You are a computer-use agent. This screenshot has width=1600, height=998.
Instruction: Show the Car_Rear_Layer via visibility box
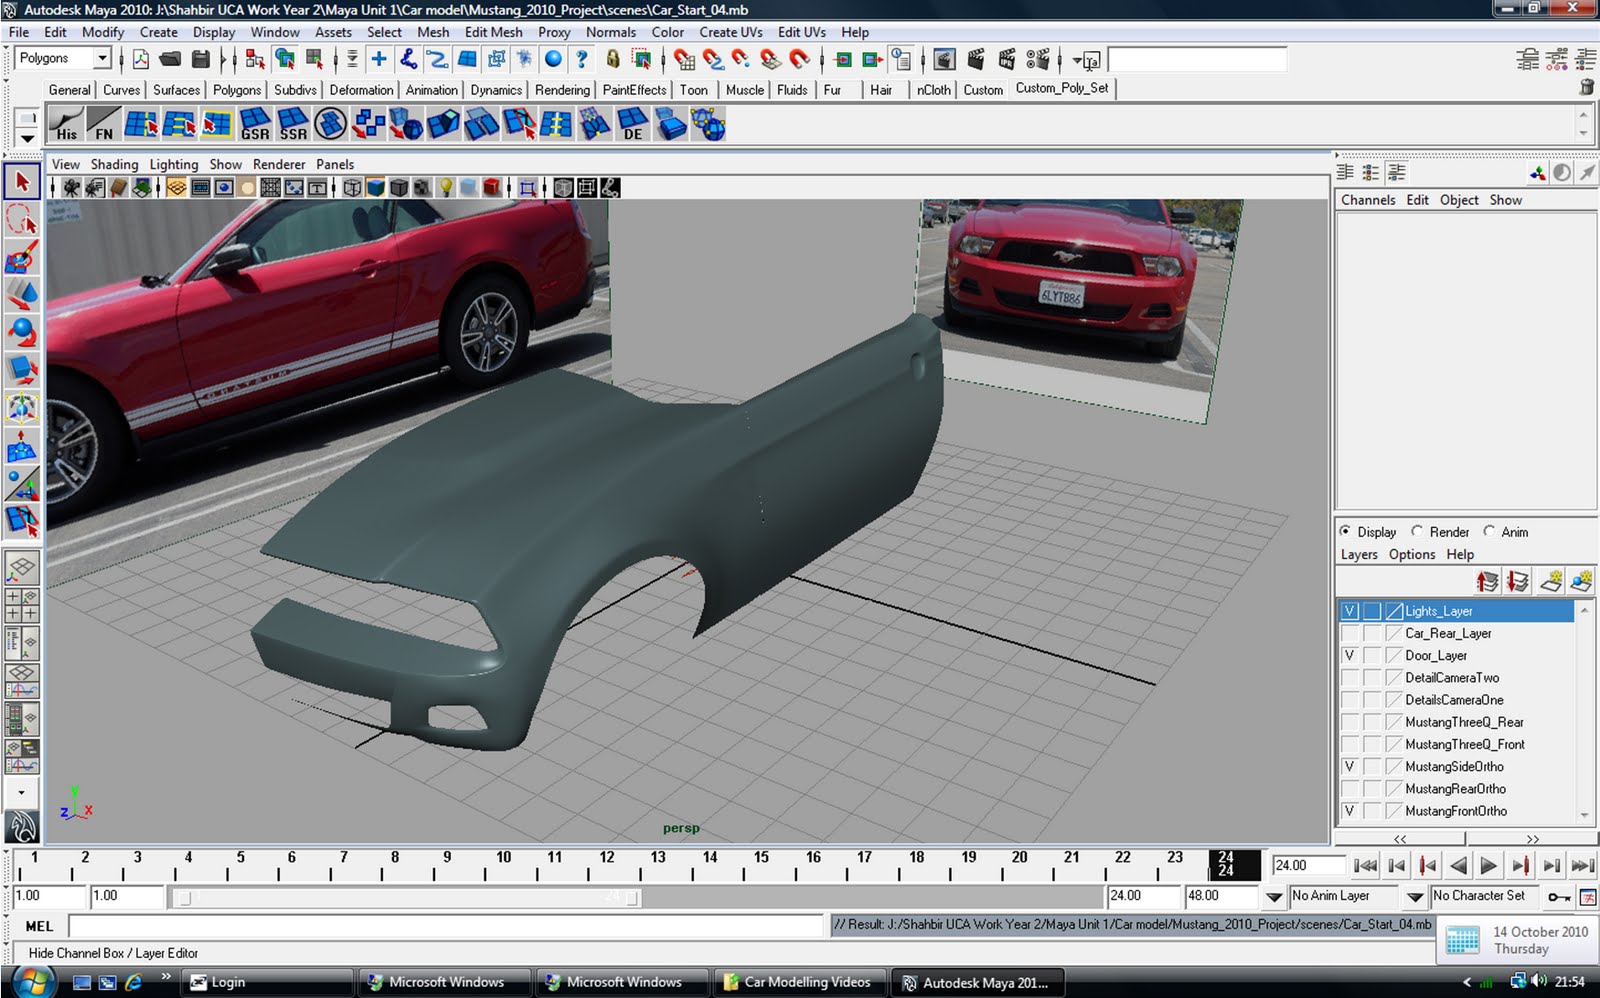click(1350, 634)
